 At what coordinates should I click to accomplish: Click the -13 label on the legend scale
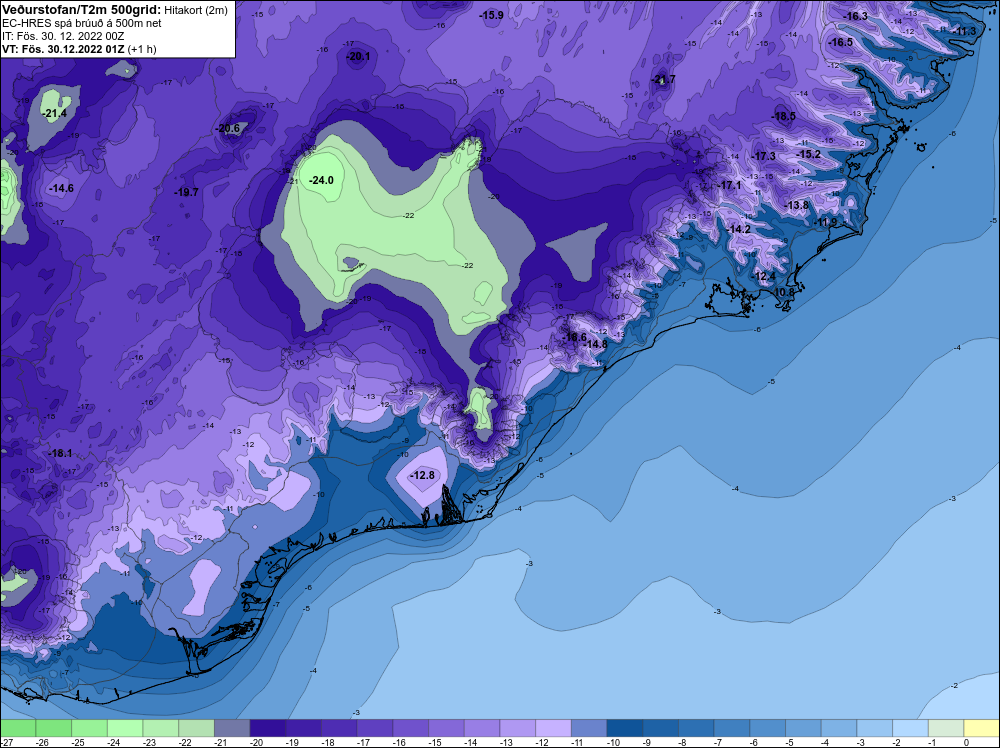pos(505,742)
